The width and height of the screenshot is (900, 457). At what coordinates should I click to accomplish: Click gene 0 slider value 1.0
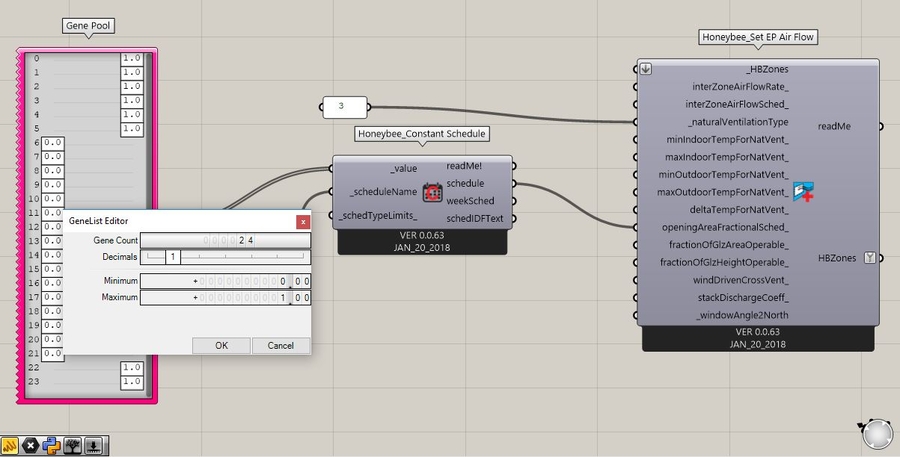coord(131,59)
